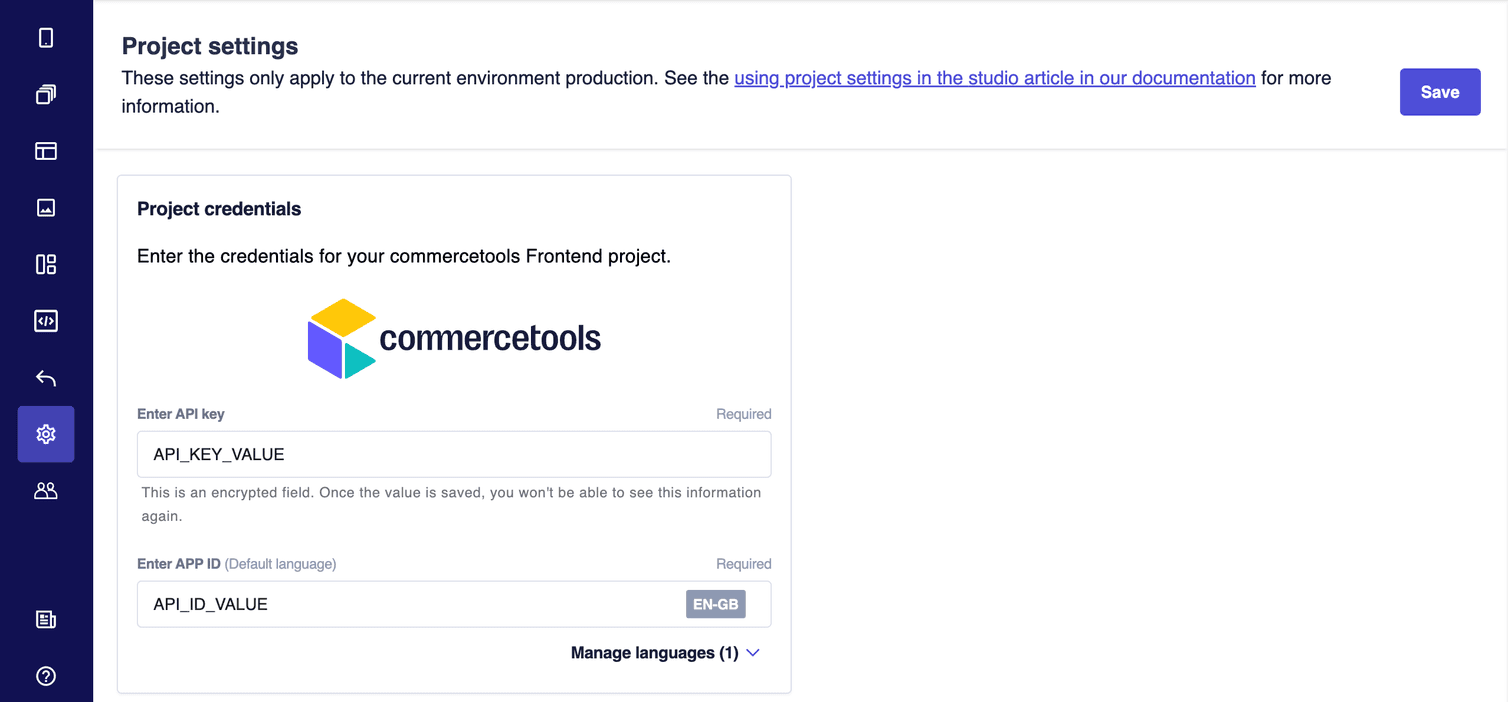Select the layouts panel icon
This screenshot has height=702, width=1508.
(46, 150)
